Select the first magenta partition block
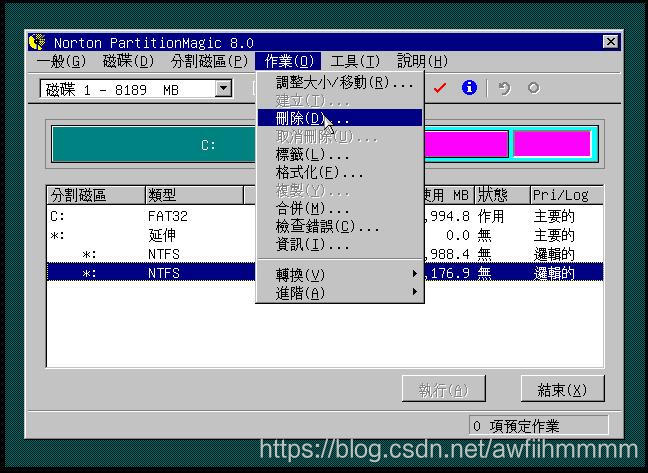 [x=466, y=144]
